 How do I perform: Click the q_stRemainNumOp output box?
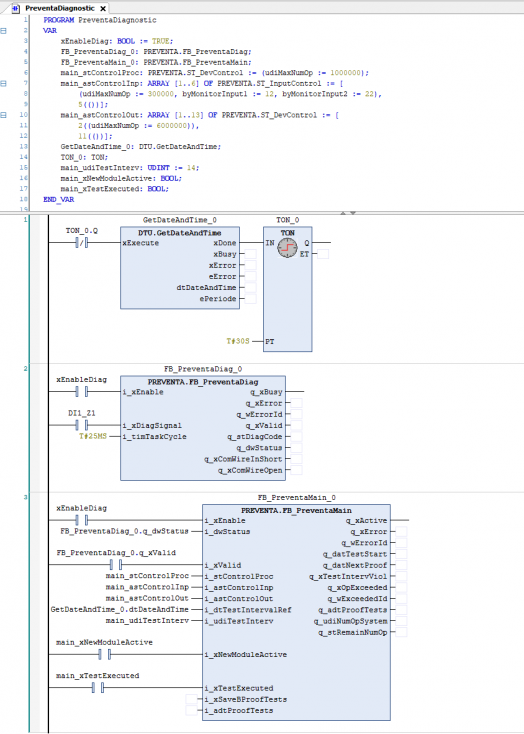coord(401,632)
